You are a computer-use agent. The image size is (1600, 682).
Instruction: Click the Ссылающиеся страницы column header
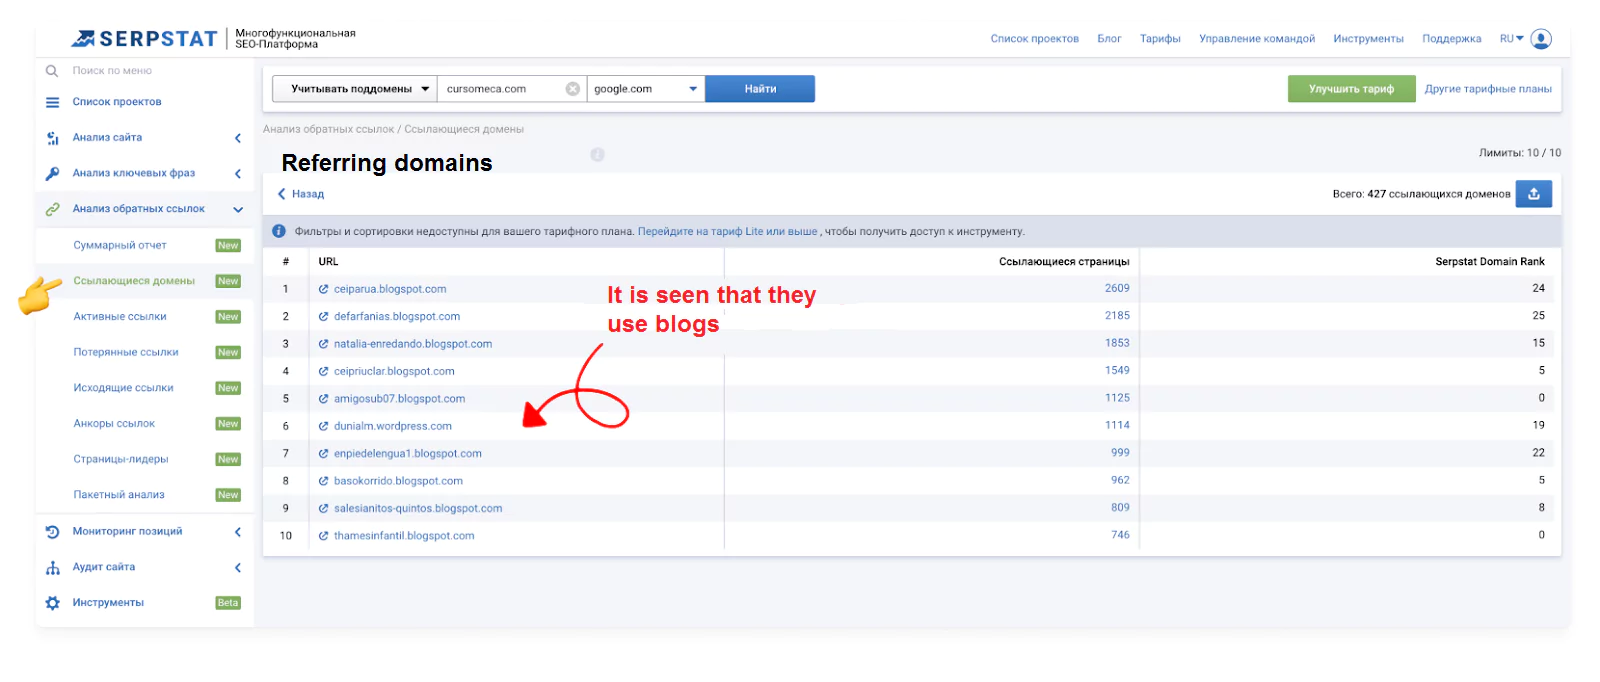[1064, 262]
